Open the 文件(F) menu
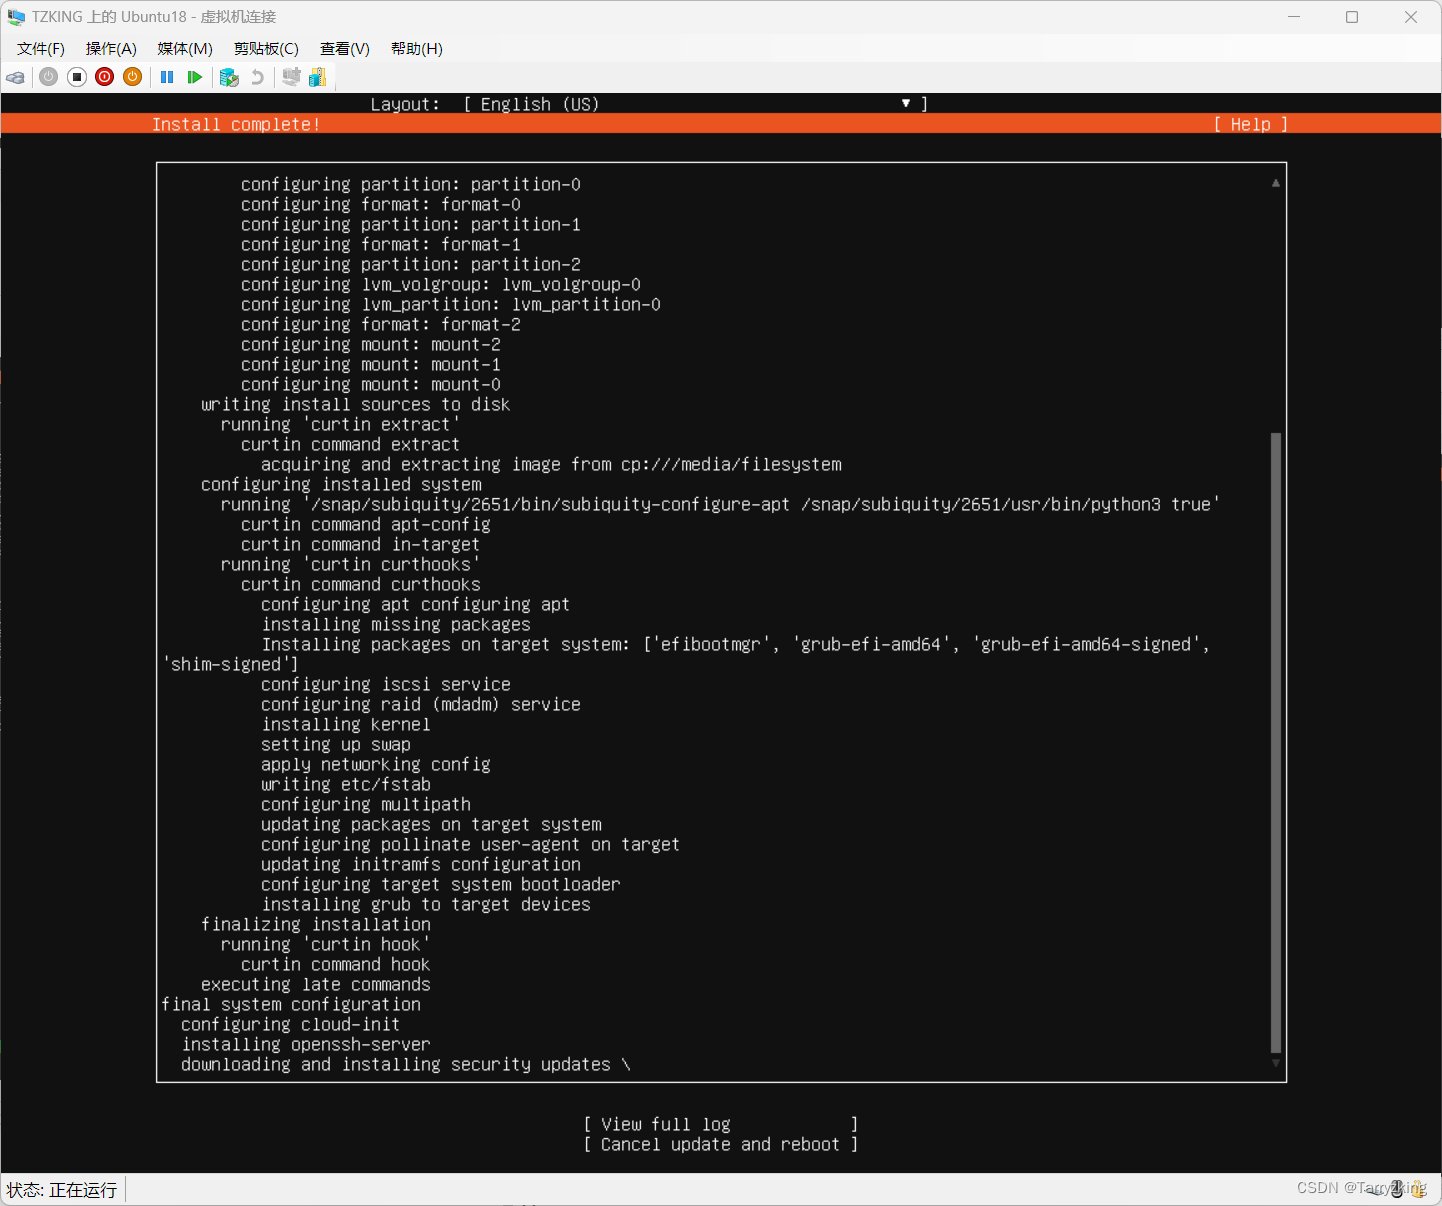Screen dimensions: 1442x1206 click(x=41, y=49)
